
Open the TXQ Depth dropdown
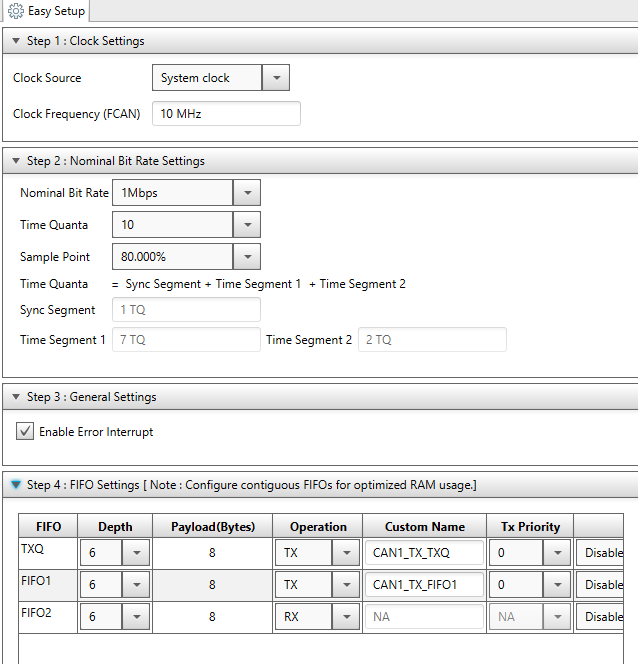point(136,553)
